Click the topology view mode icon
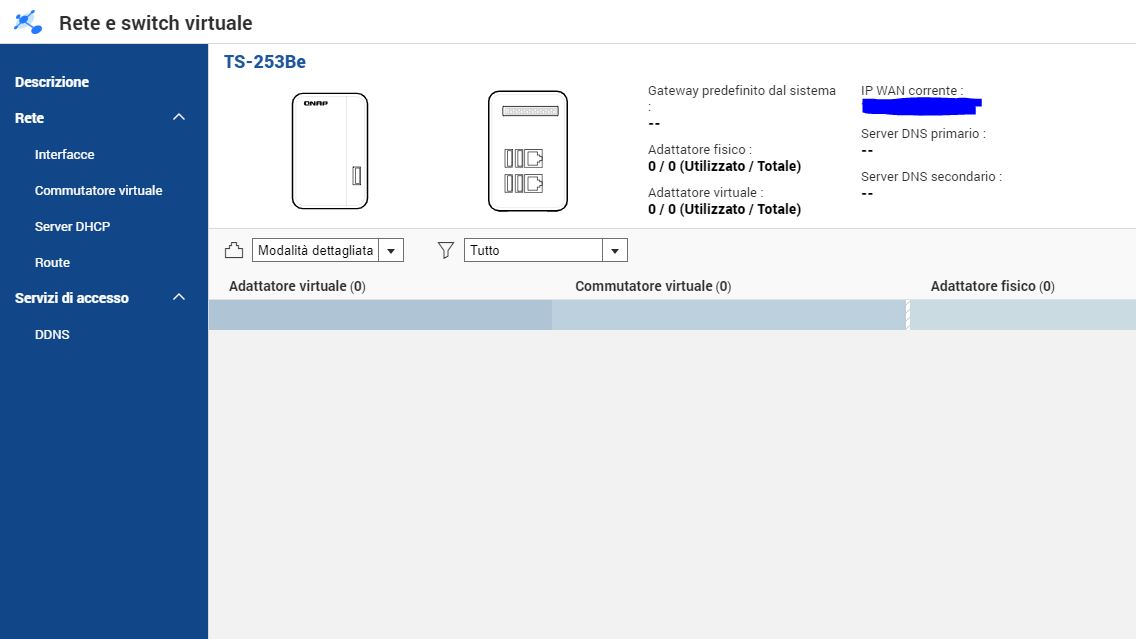The image size is (1136, 639). (233, 250)
